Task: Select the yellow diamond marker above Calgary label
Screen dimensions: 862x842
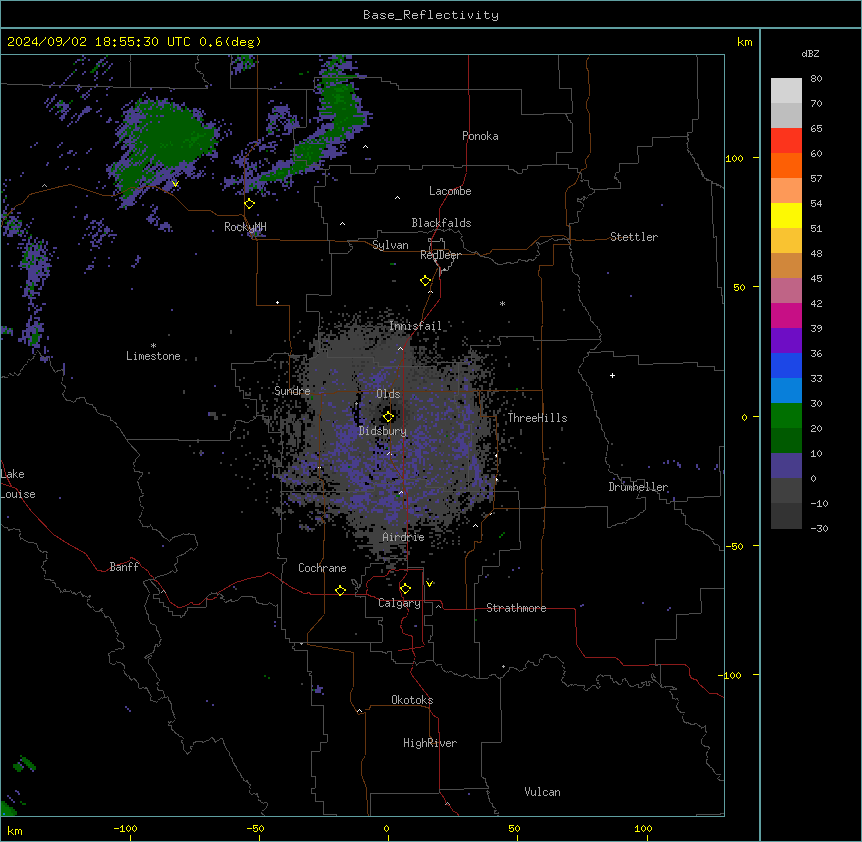Action: coord(405,589)
